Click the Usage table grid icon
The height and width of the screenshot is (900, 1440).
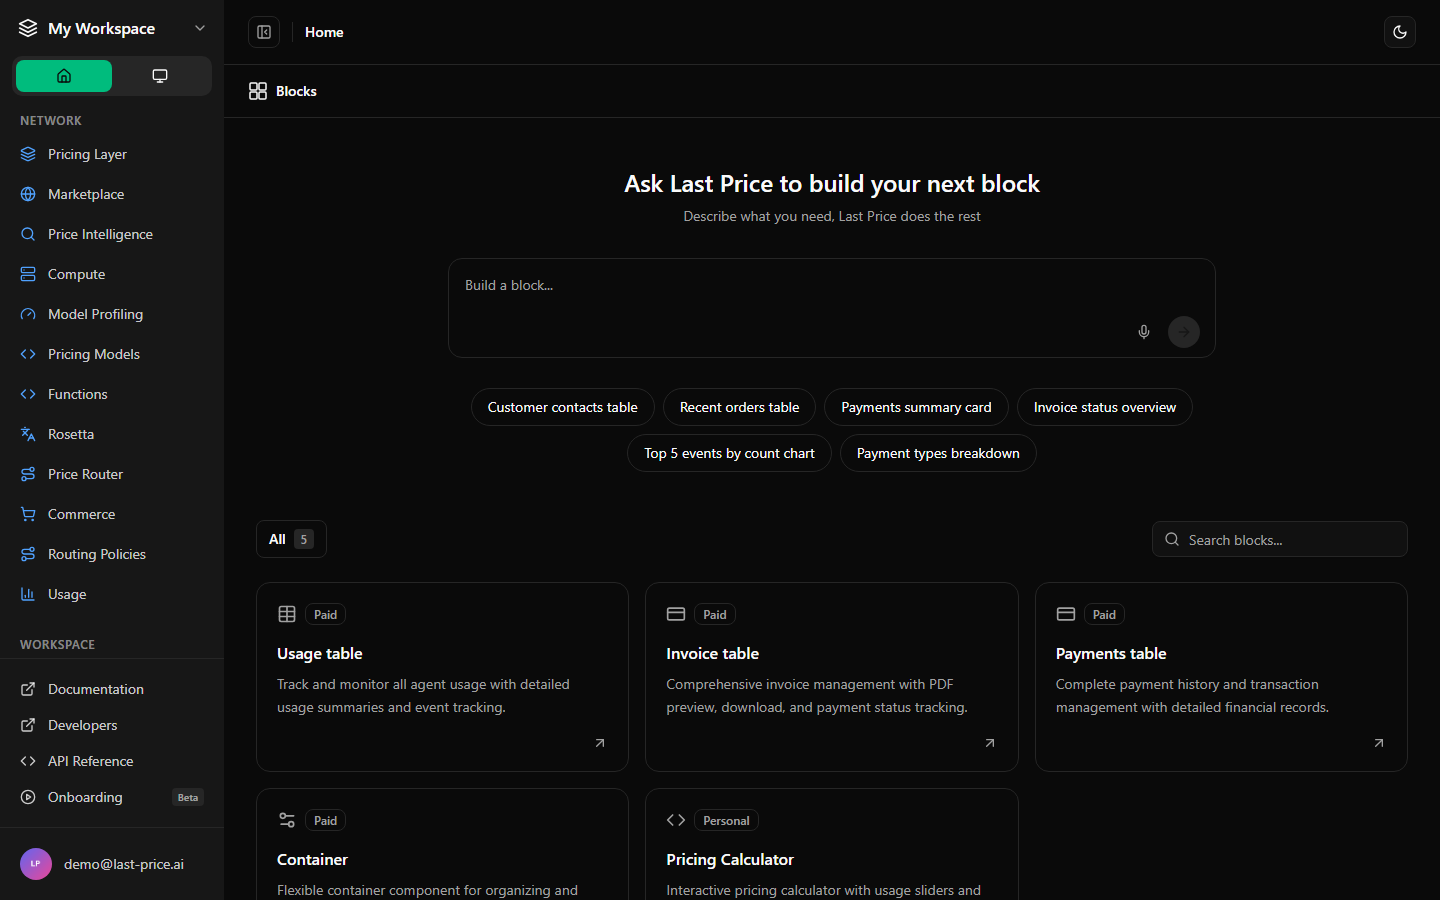click(287, 614)
